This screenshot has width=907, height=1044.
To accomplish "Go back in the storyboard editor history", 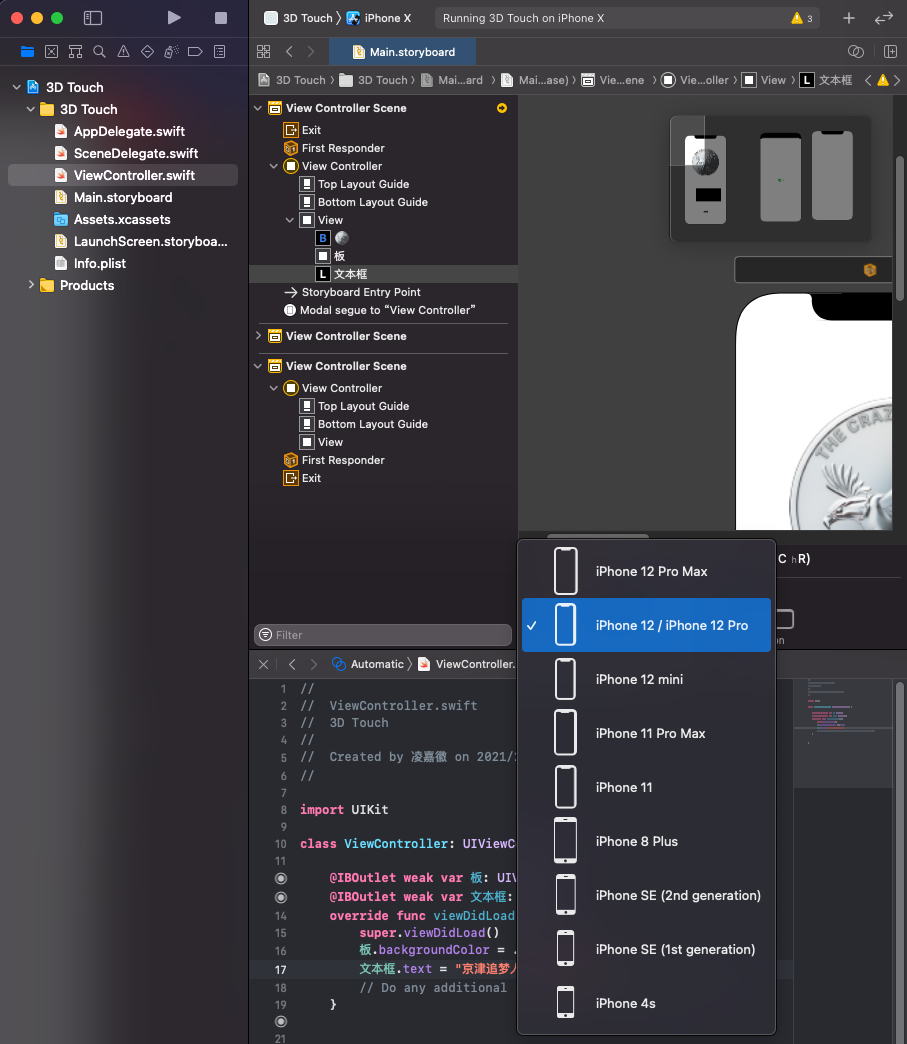I will click(x=289, y=51).
